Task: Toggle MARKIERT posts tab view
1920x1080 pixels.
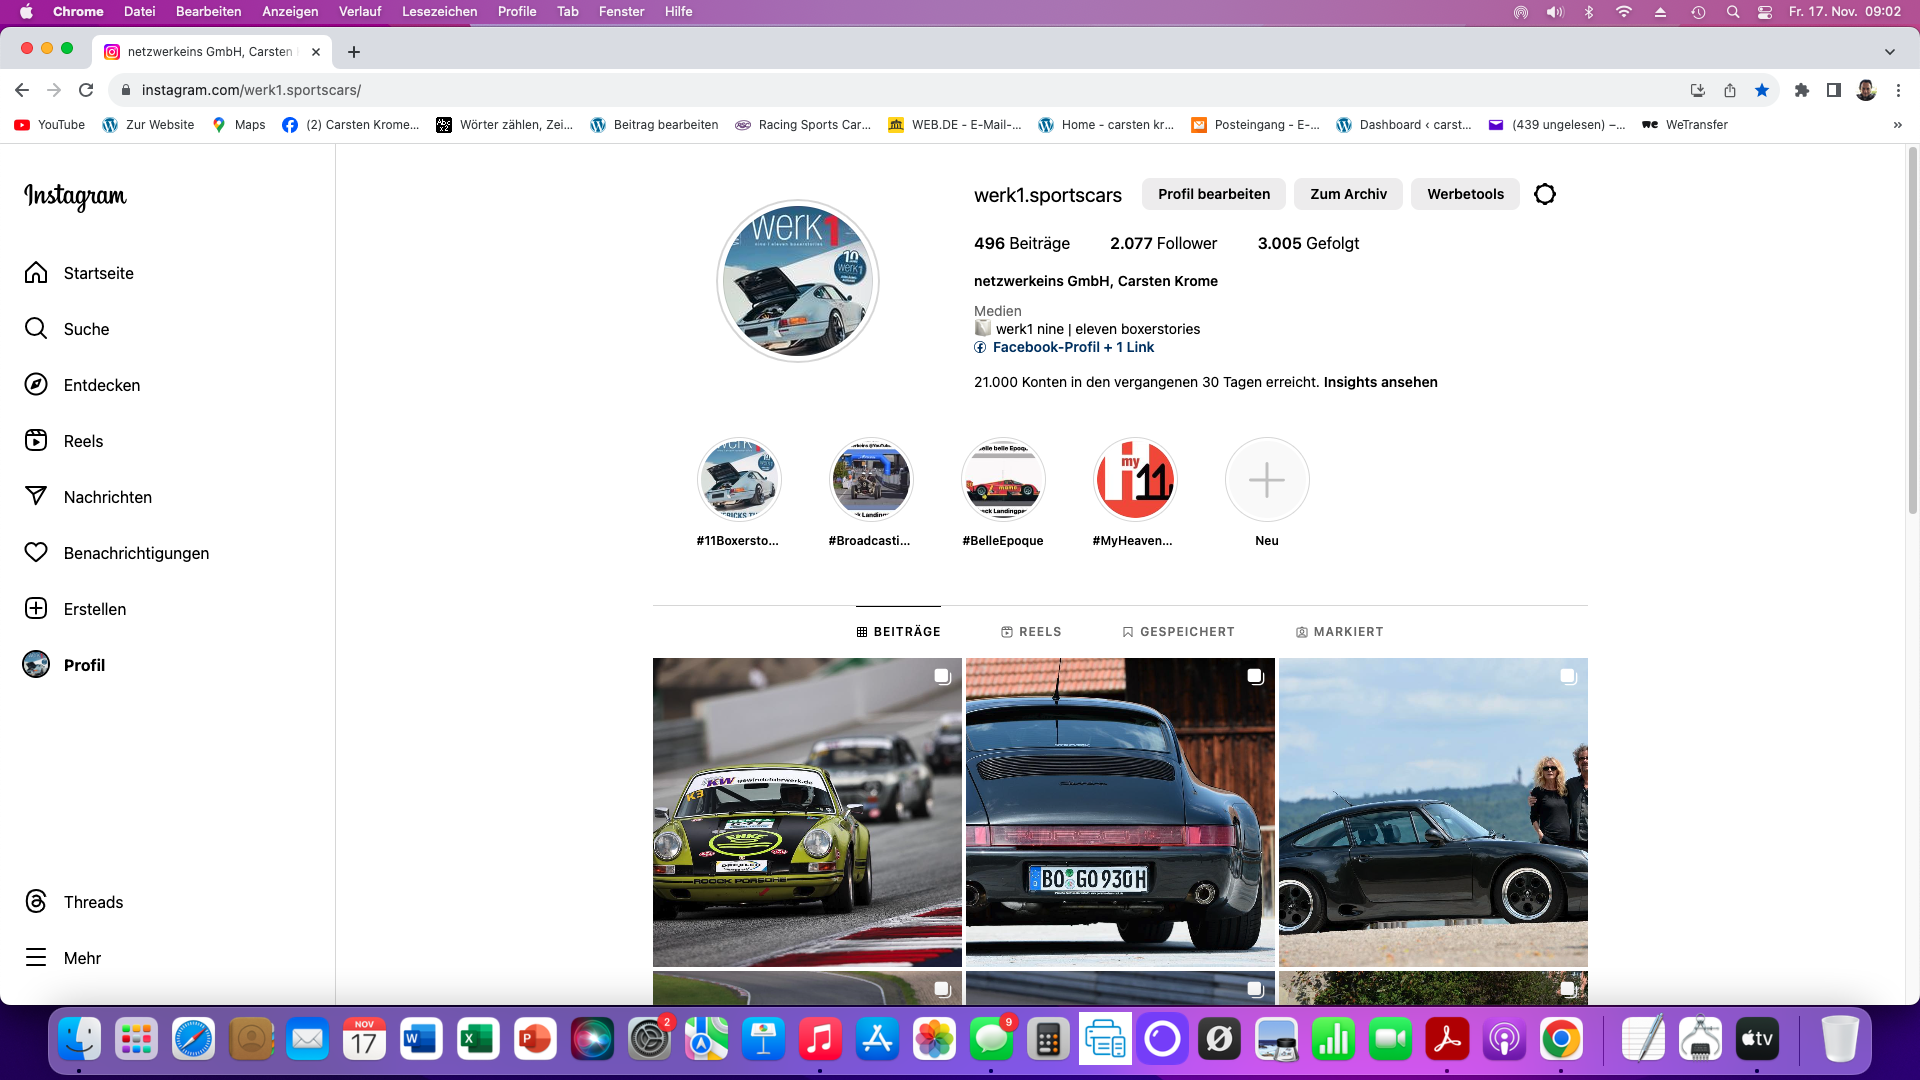Action: (1337, 630)
